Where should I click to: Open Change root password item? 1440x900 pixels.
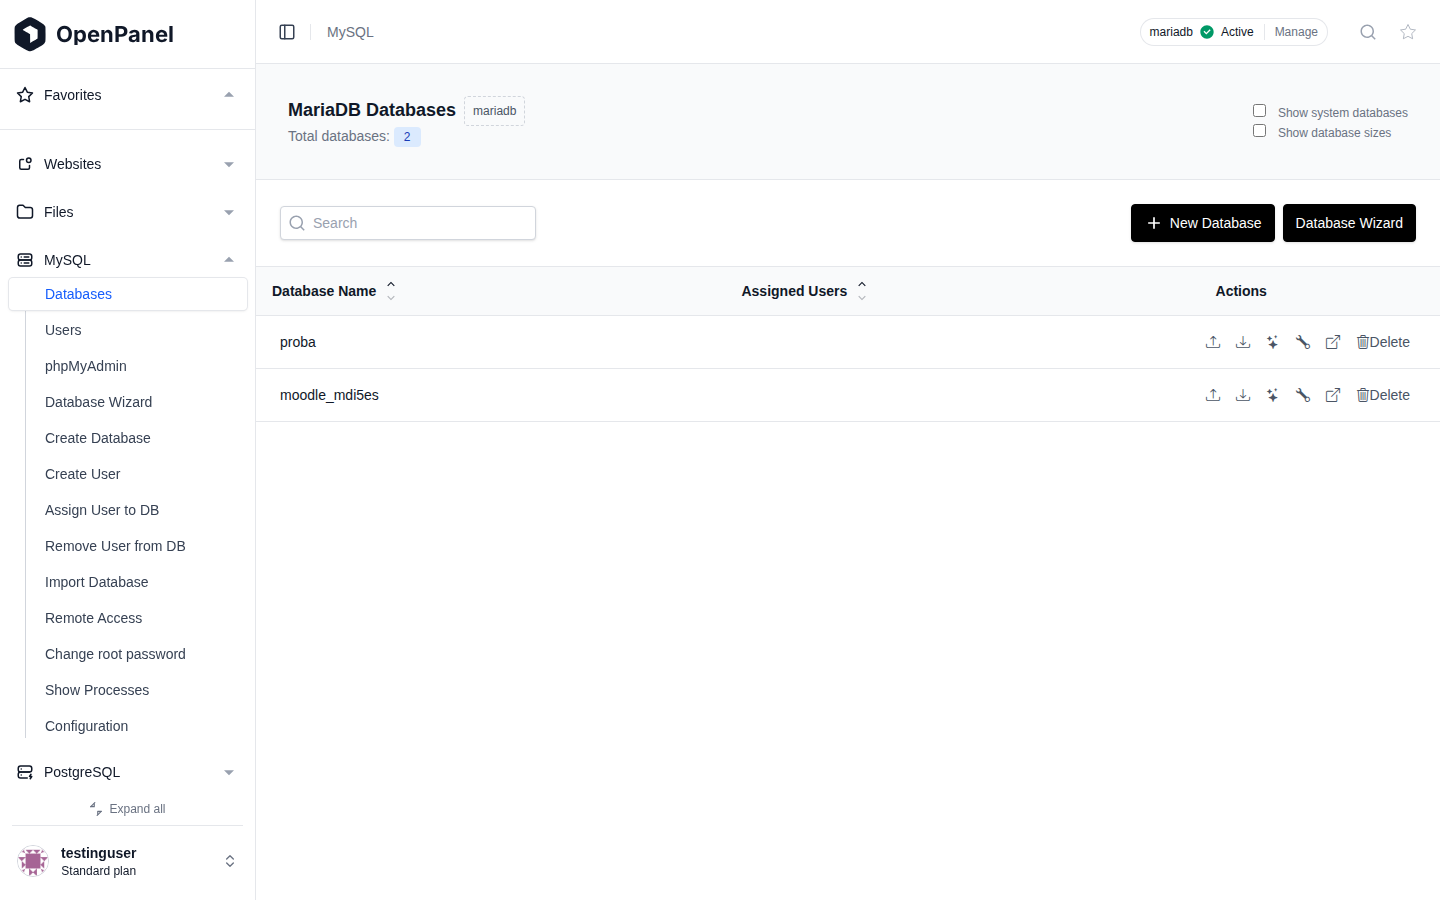click(115, 654)
